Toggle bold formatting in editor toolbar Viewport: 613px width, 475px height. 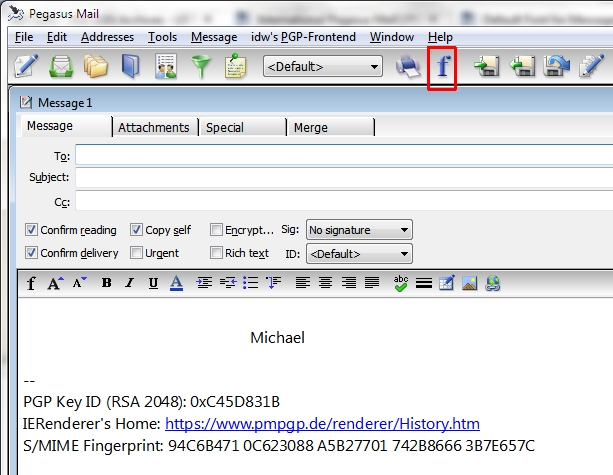click(105, 283)
